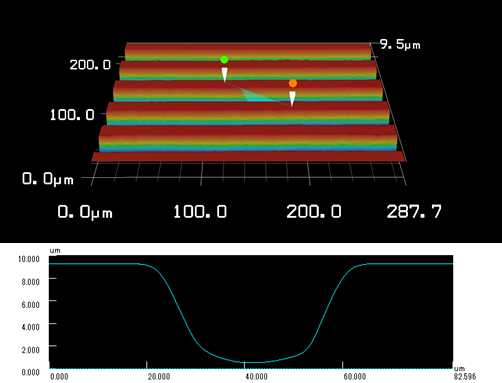Click the cyan cross-section plane in 3D view
Image resolution: width=502 pixels, height=383 pixels.
point(258,96)
